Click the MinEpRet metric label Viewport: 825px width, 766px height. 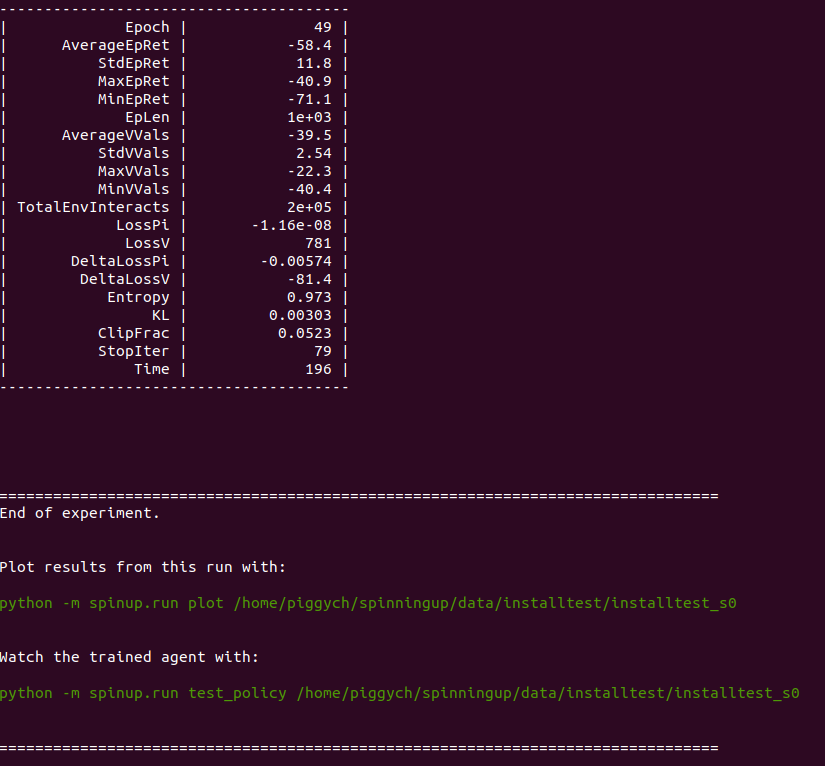tap(135, 99)
